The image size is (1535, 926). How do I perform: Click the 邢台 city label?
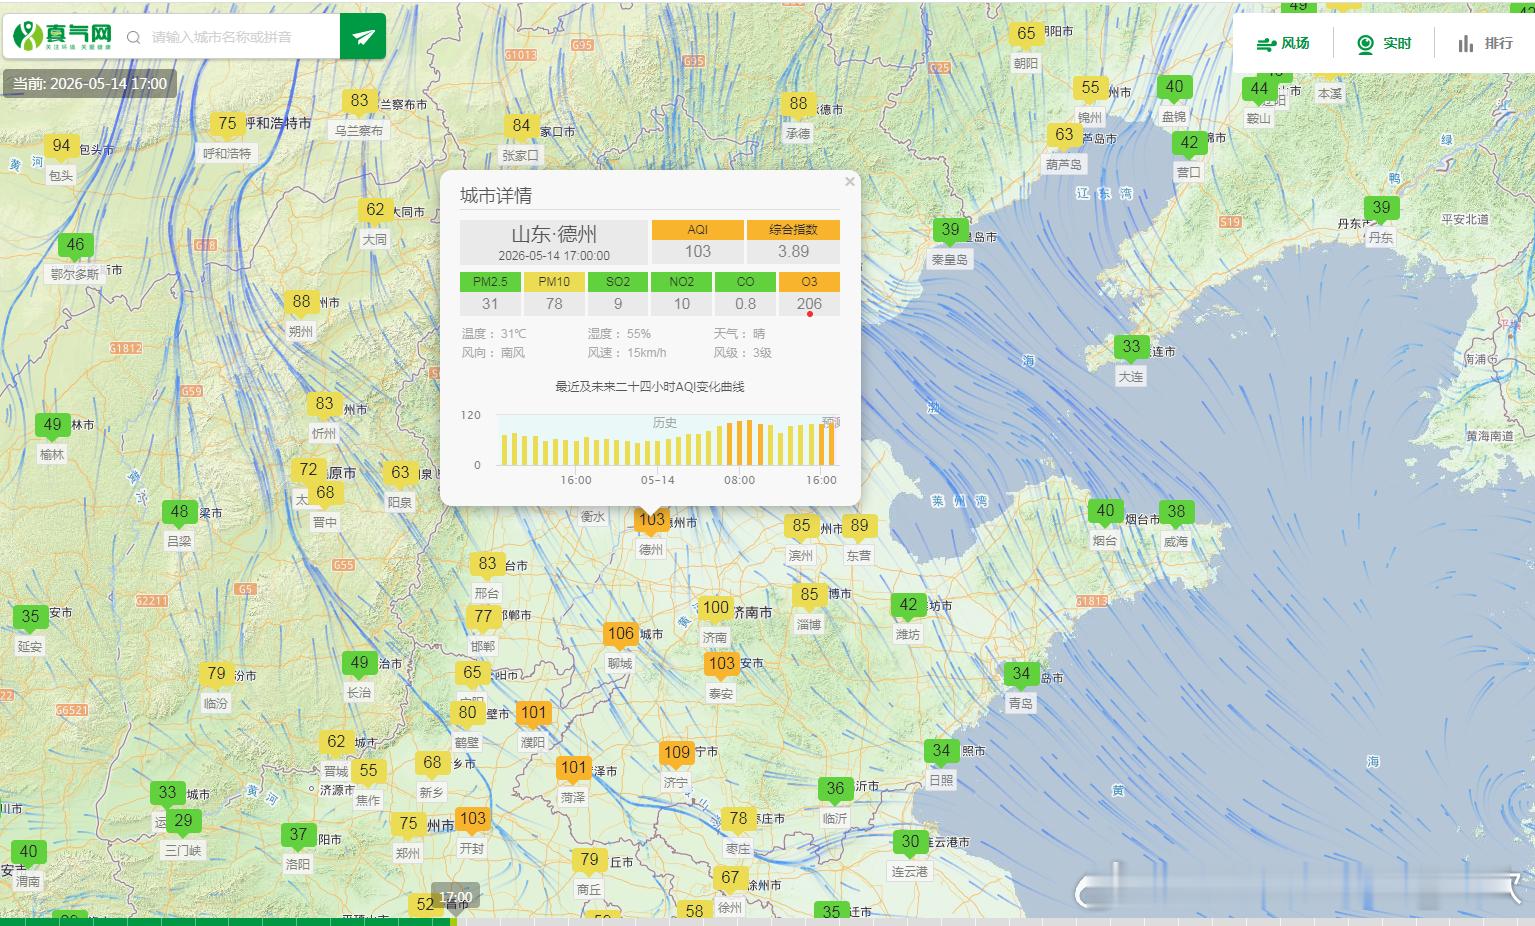coord(487,593)
